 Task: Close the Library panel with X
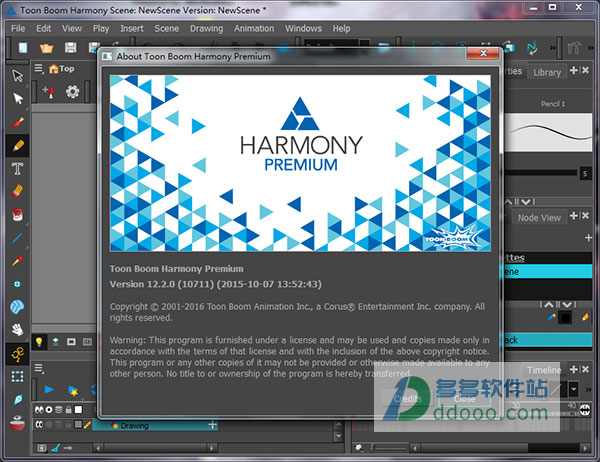[x=585, y=70]
